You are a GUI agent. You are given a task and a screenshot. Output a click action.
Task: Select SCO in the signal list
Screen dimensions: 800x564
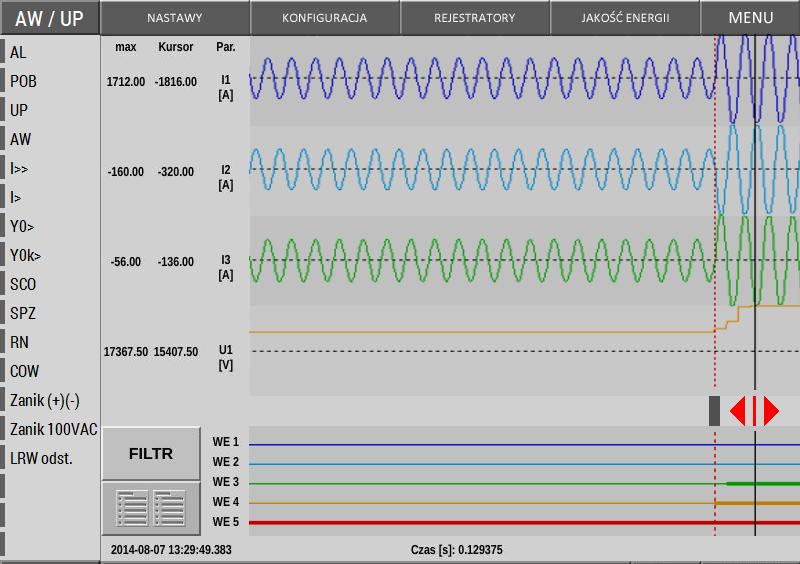pos(23,284)
